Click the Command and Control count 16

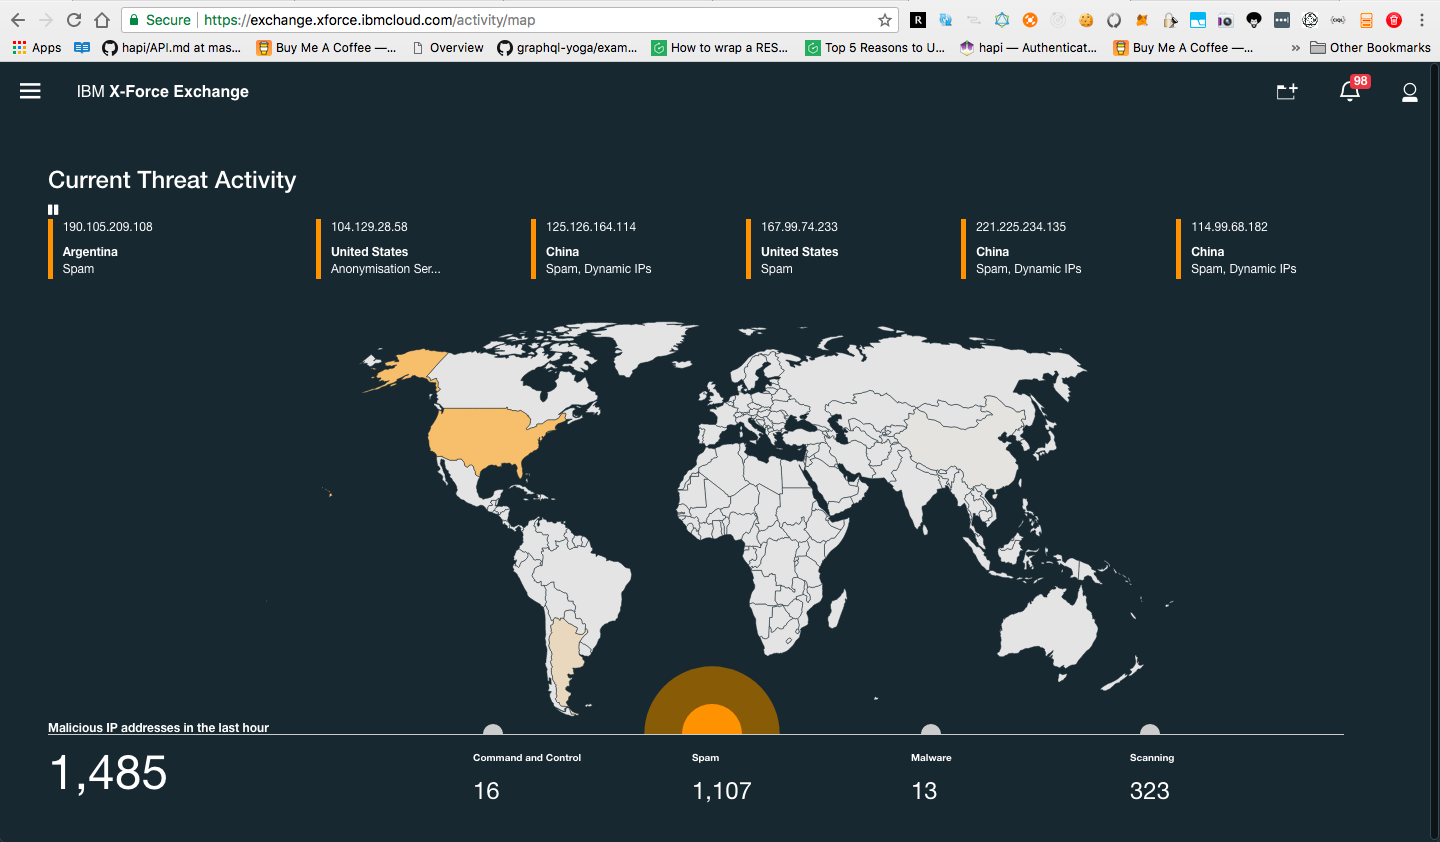pos(486,791)
